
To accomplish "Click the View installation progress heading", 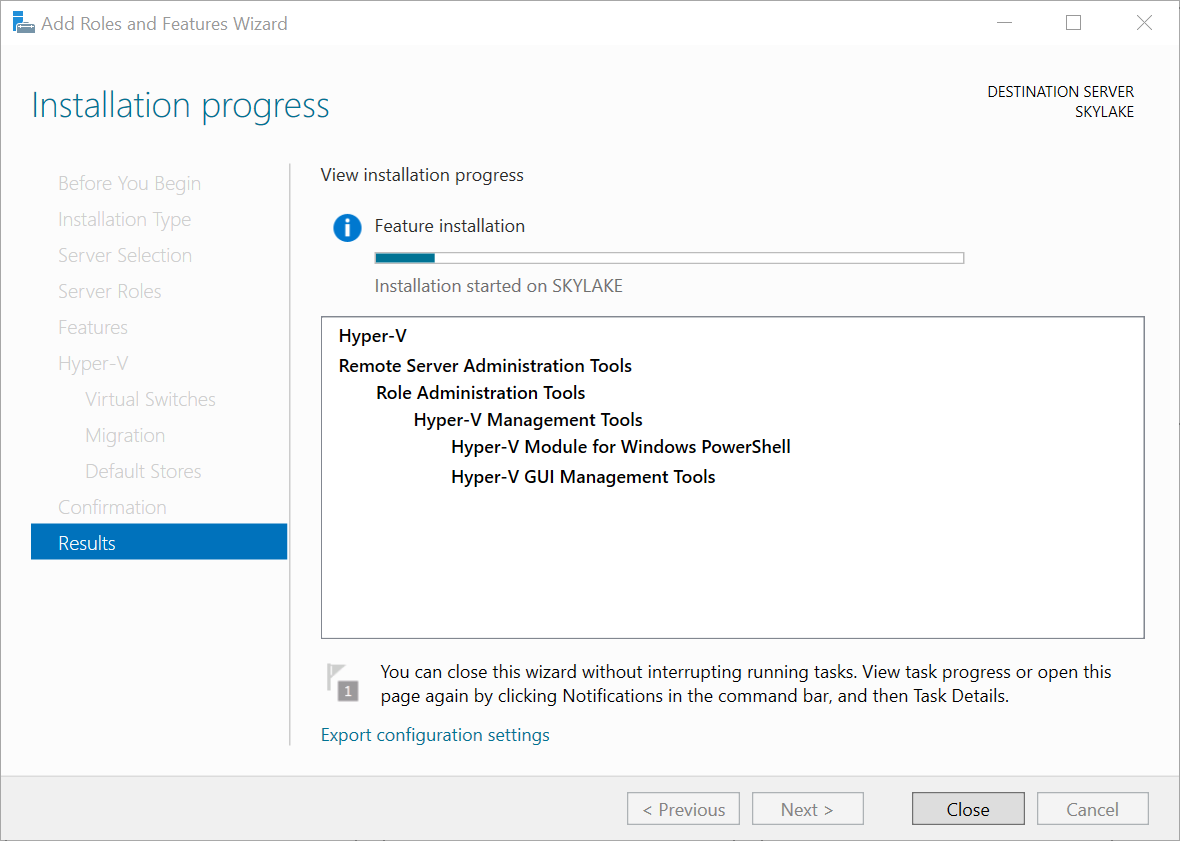I will (422, 175).
